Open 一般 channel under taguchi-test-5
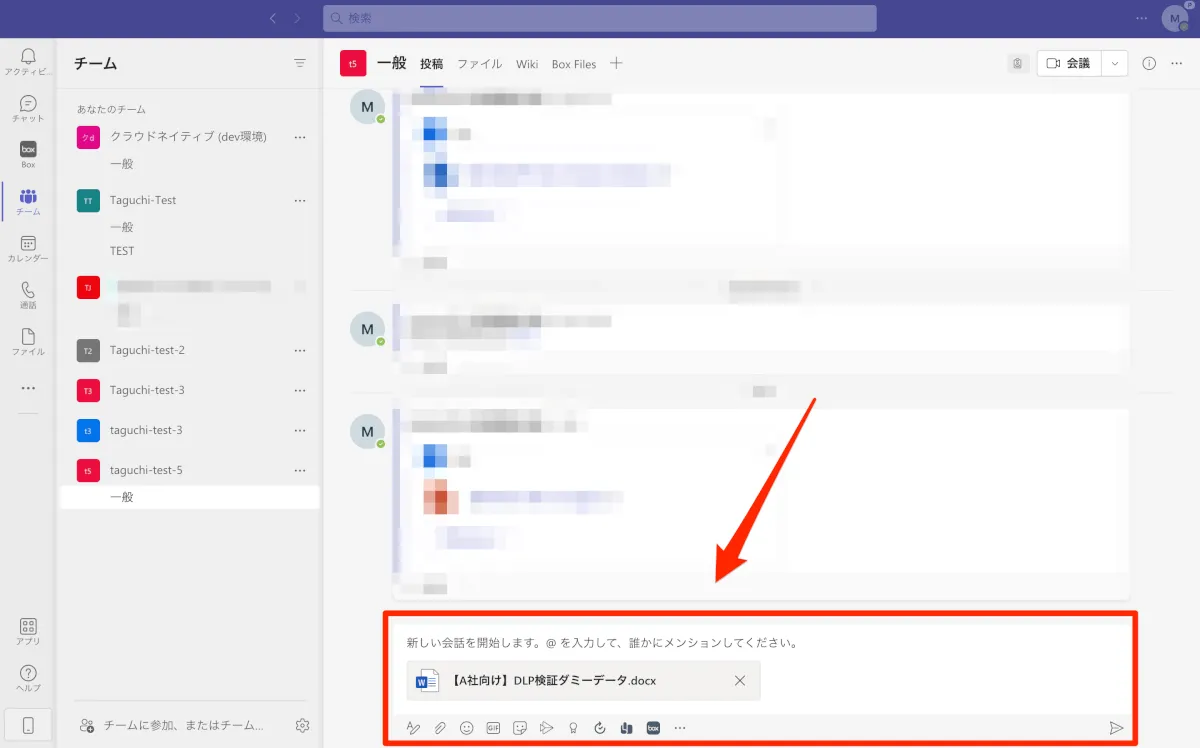1200x748 pixels. click(x=190, y=497)
